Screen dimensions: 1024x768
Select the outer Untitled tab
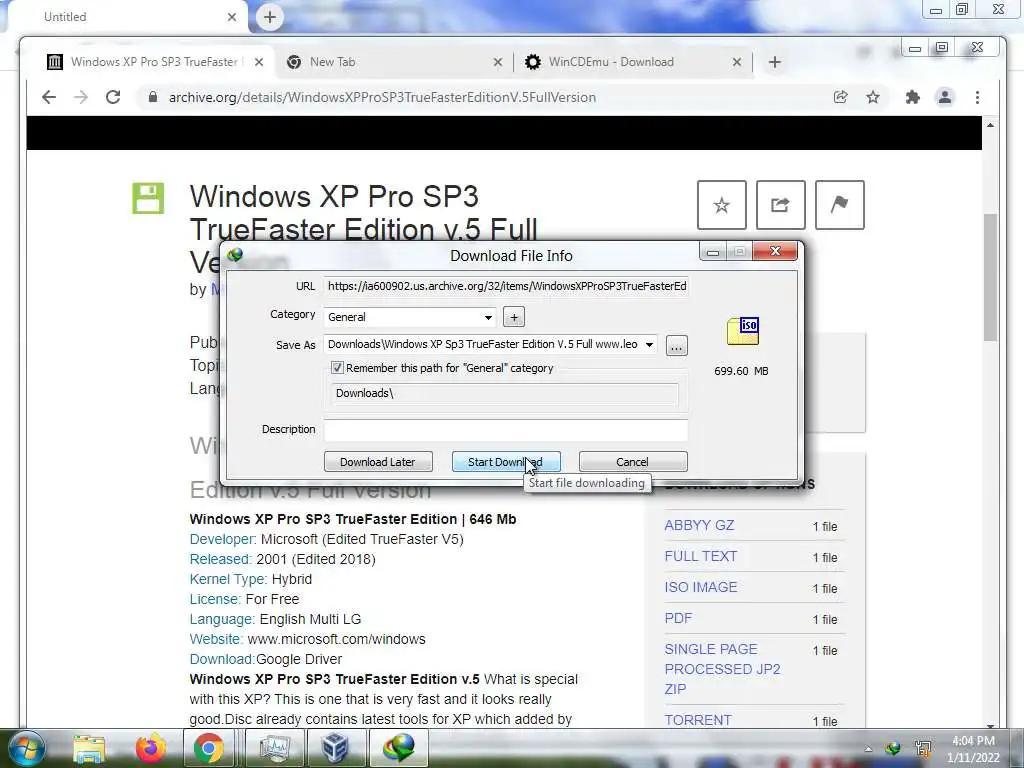coord(124,17)
